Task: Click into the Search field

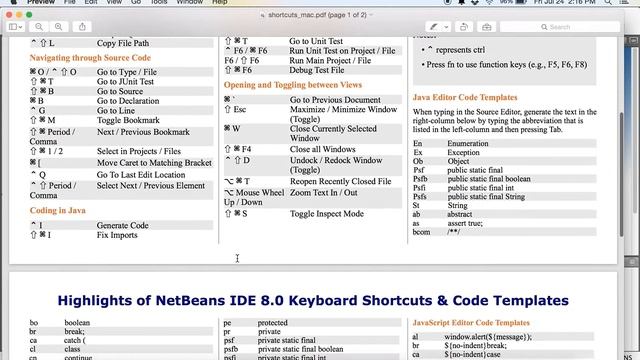Action: pyautogui.click(x=560, y=27)
